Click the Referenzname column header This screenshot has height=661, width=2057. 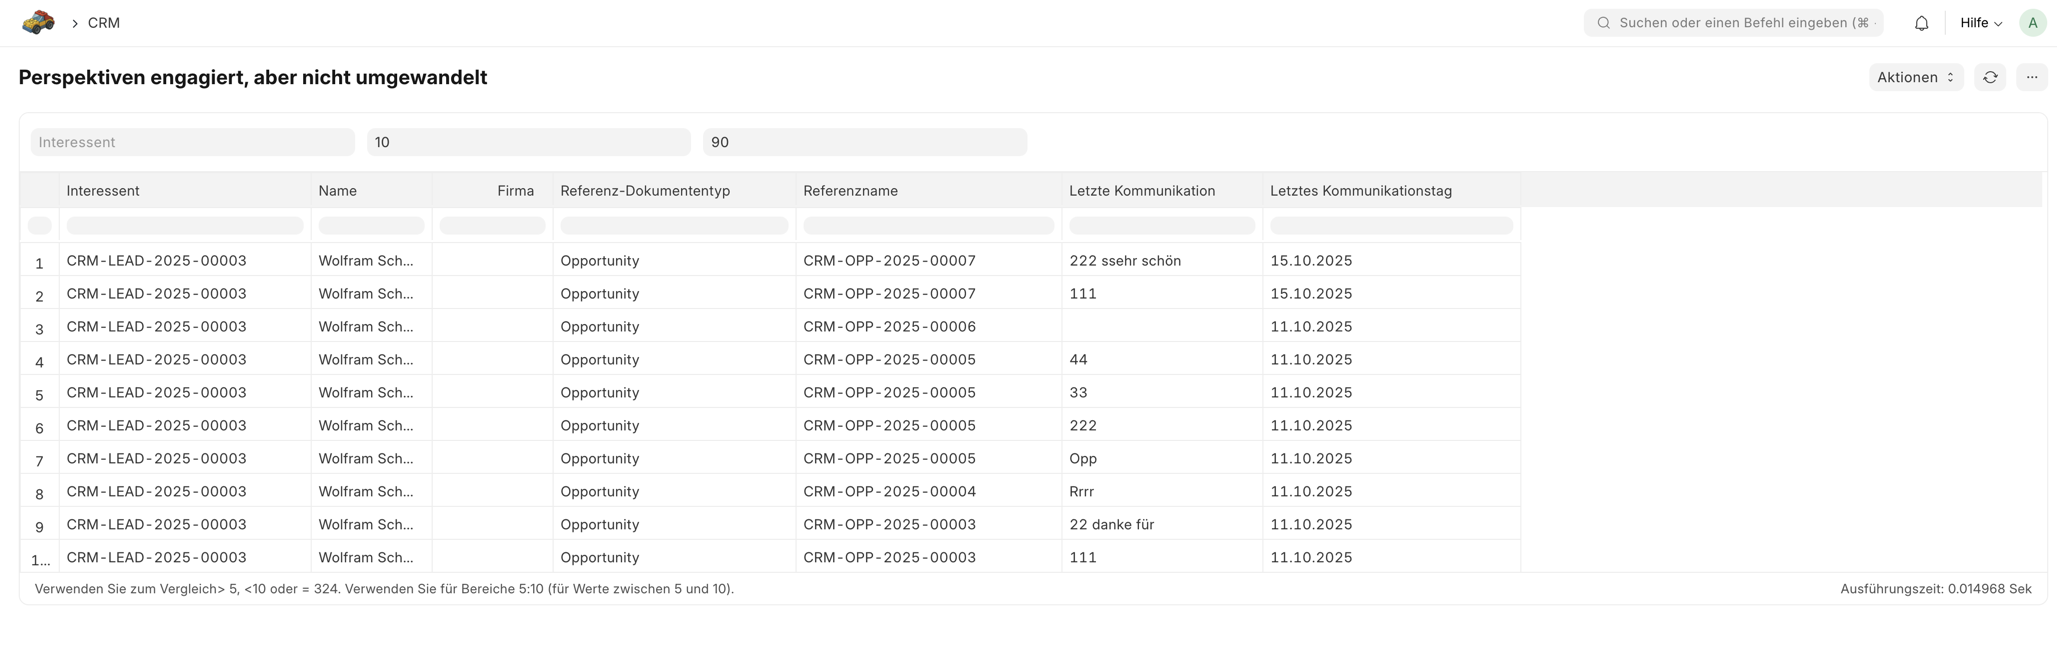coord(850,191)
